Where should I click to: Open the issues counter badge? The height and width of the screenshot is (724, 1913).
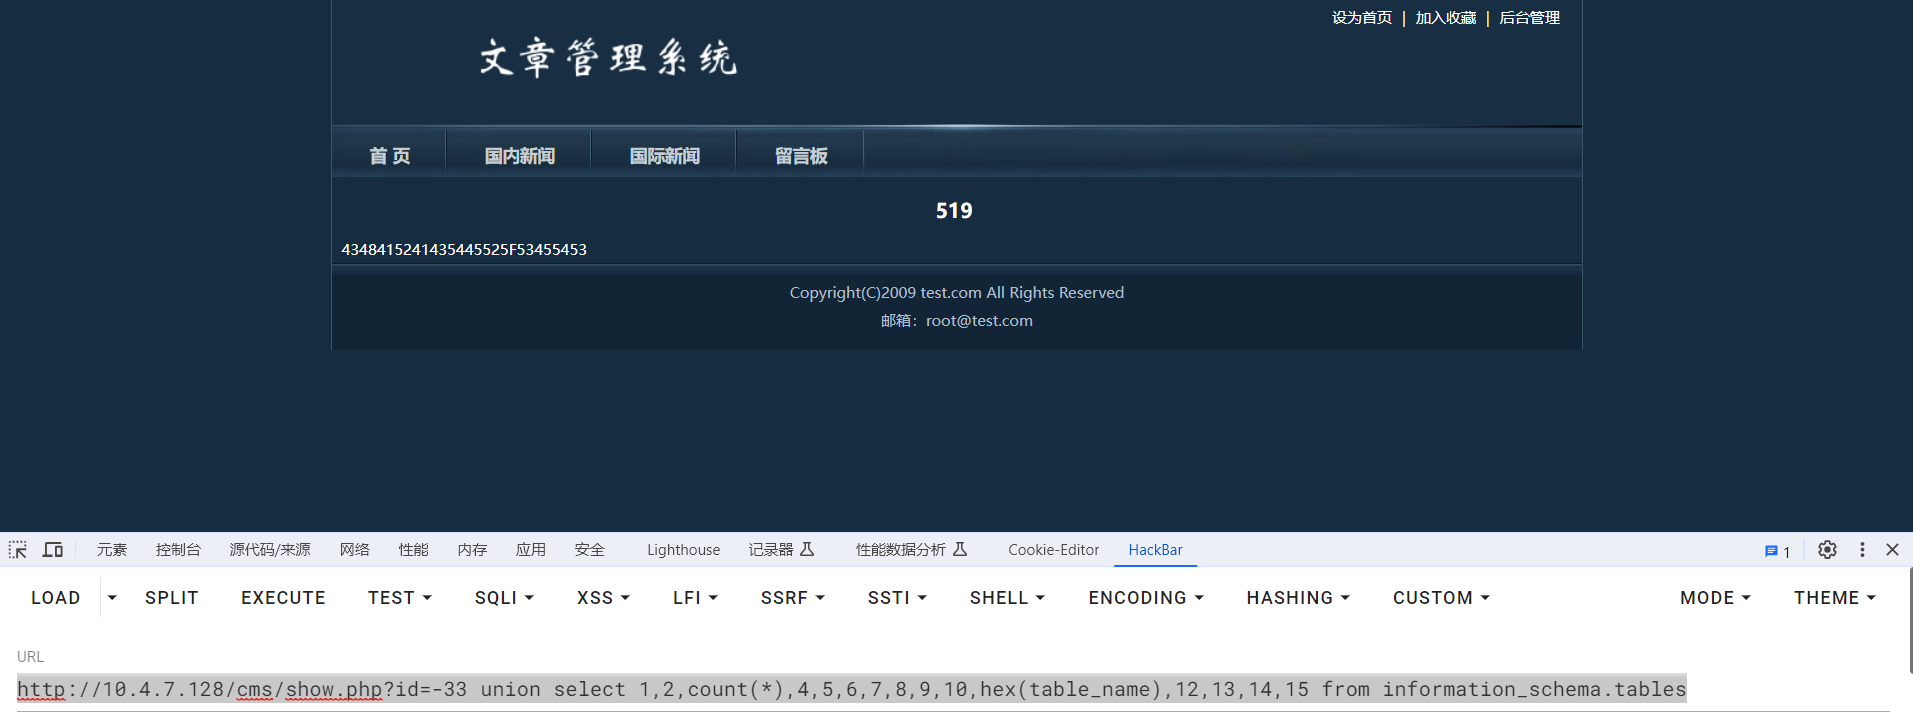tap(1777, 551)
